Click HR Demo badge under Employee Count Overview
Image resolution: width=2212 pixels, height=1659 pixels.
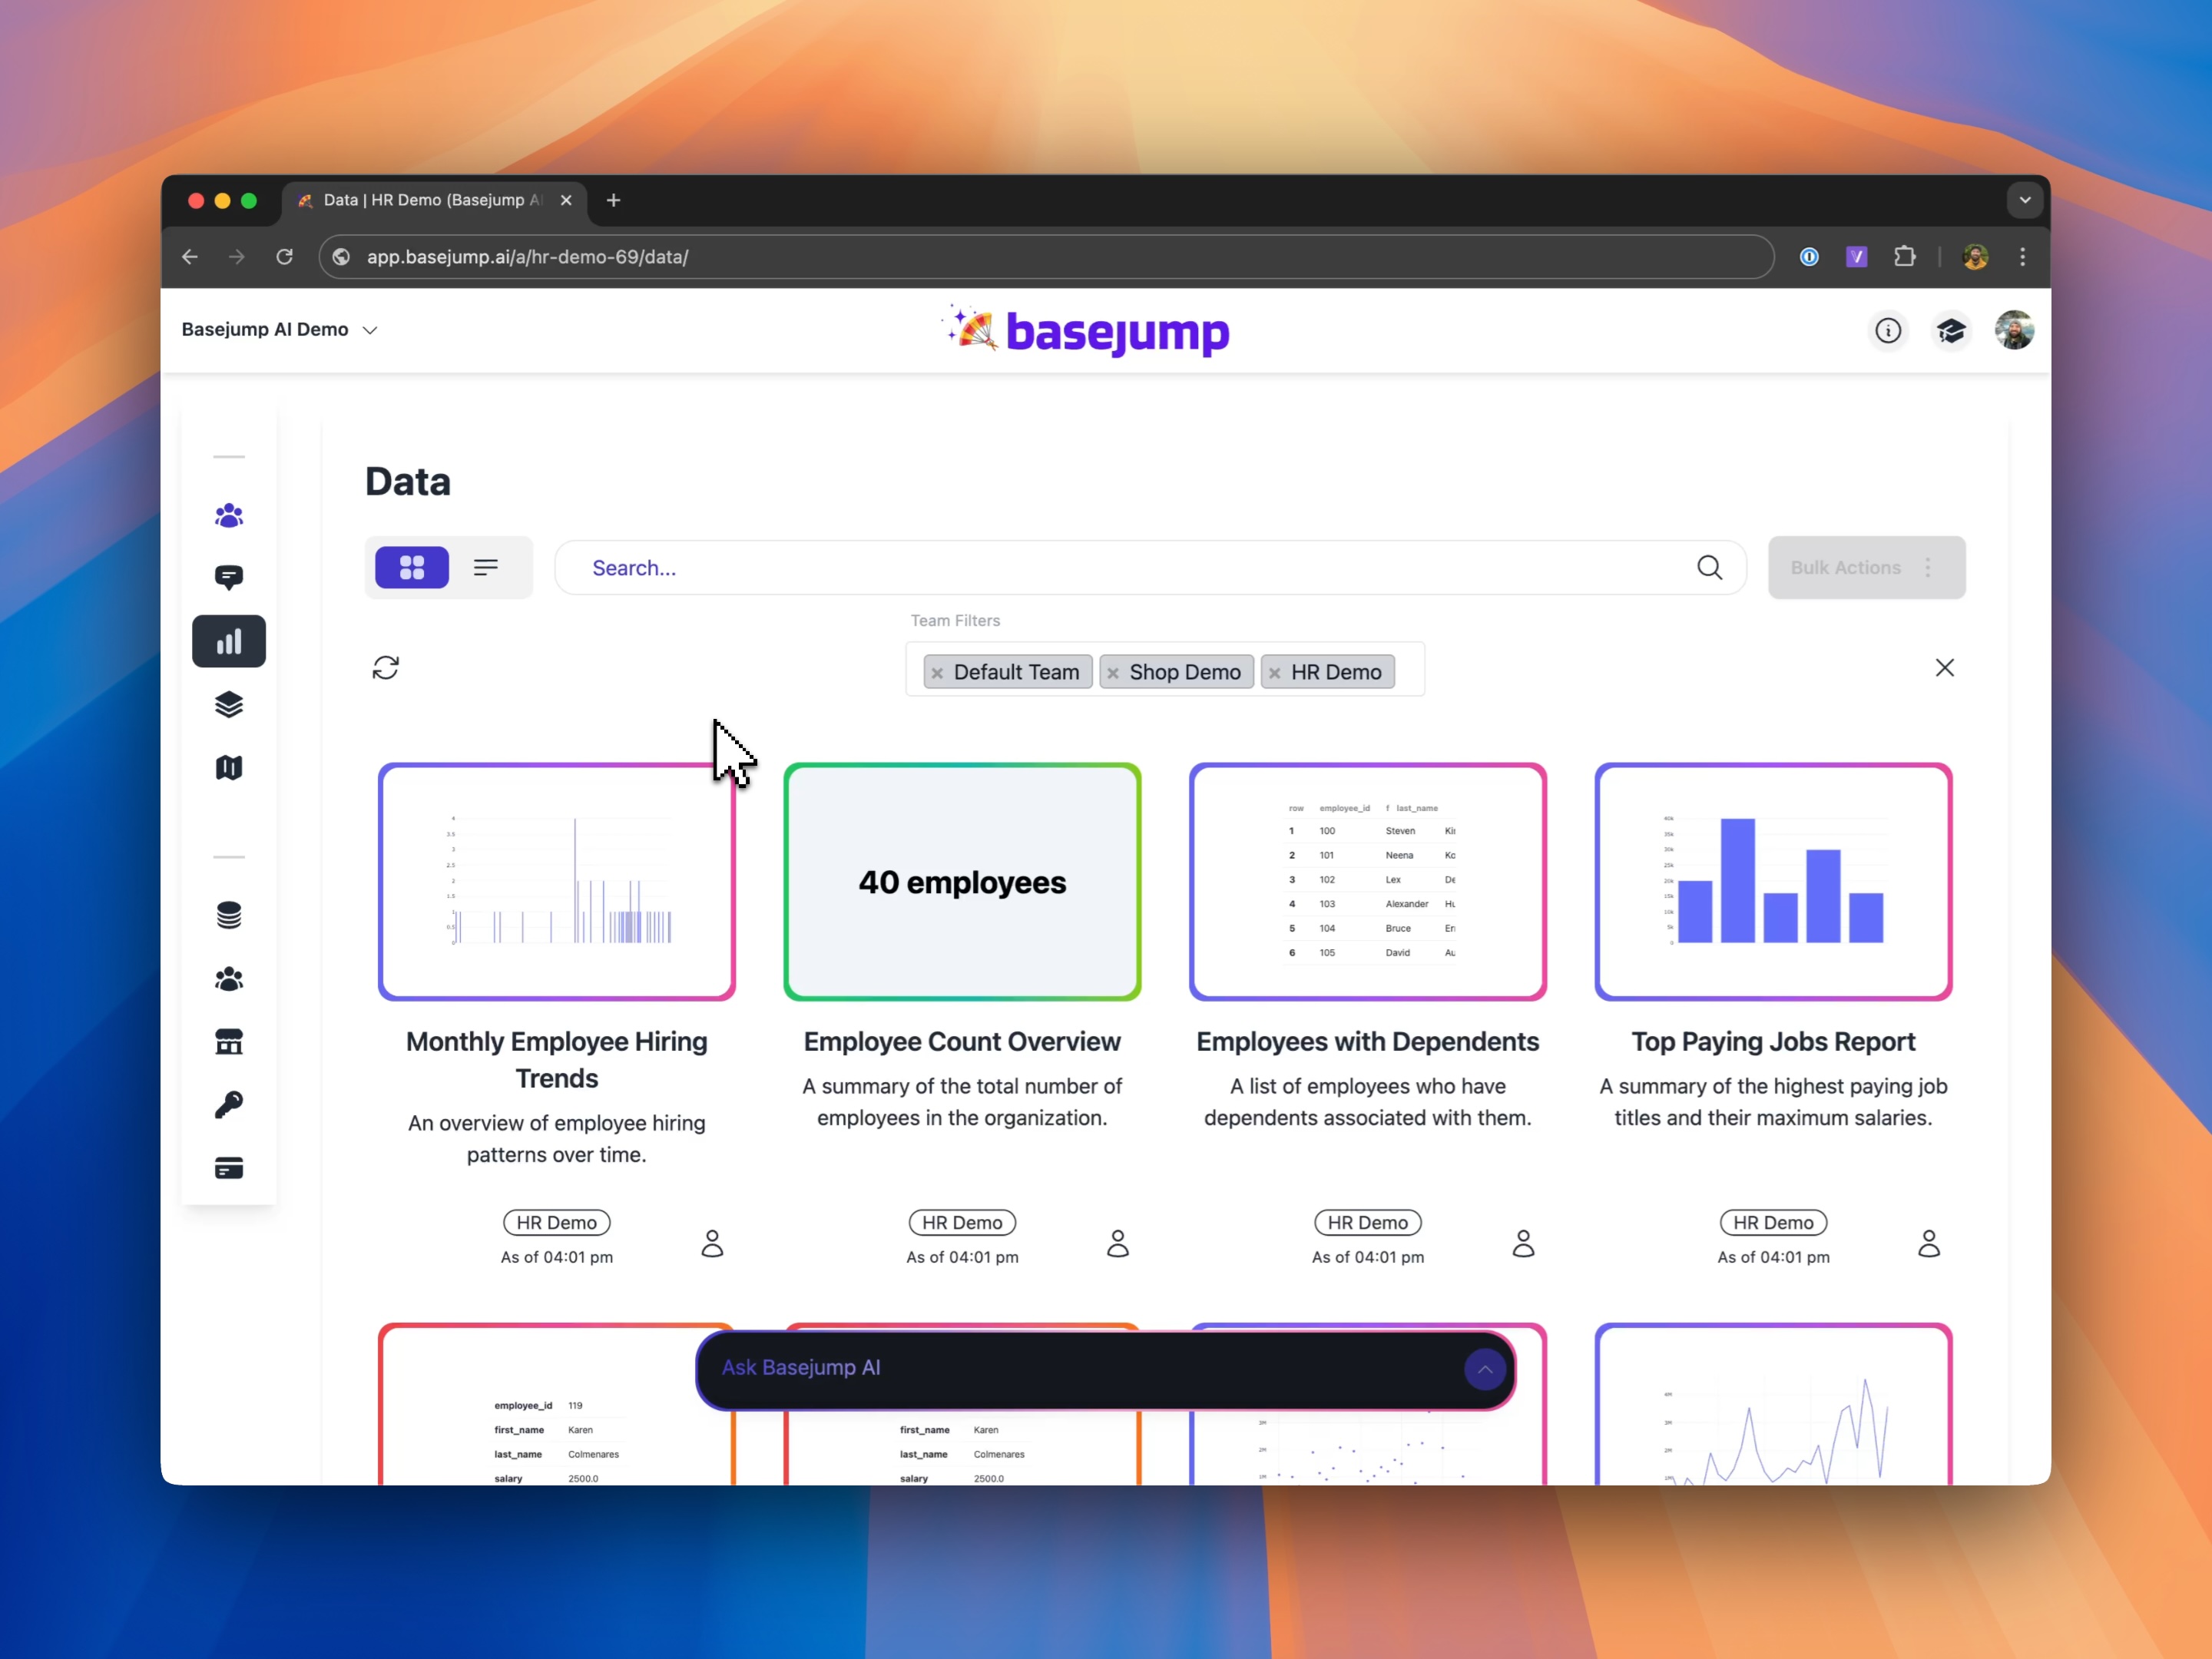click(962, 1223)
